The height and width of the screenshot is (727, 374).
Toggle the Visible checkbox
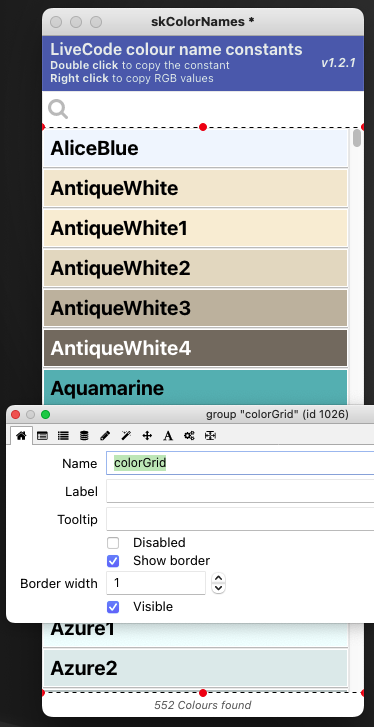(x=113, y=607)
